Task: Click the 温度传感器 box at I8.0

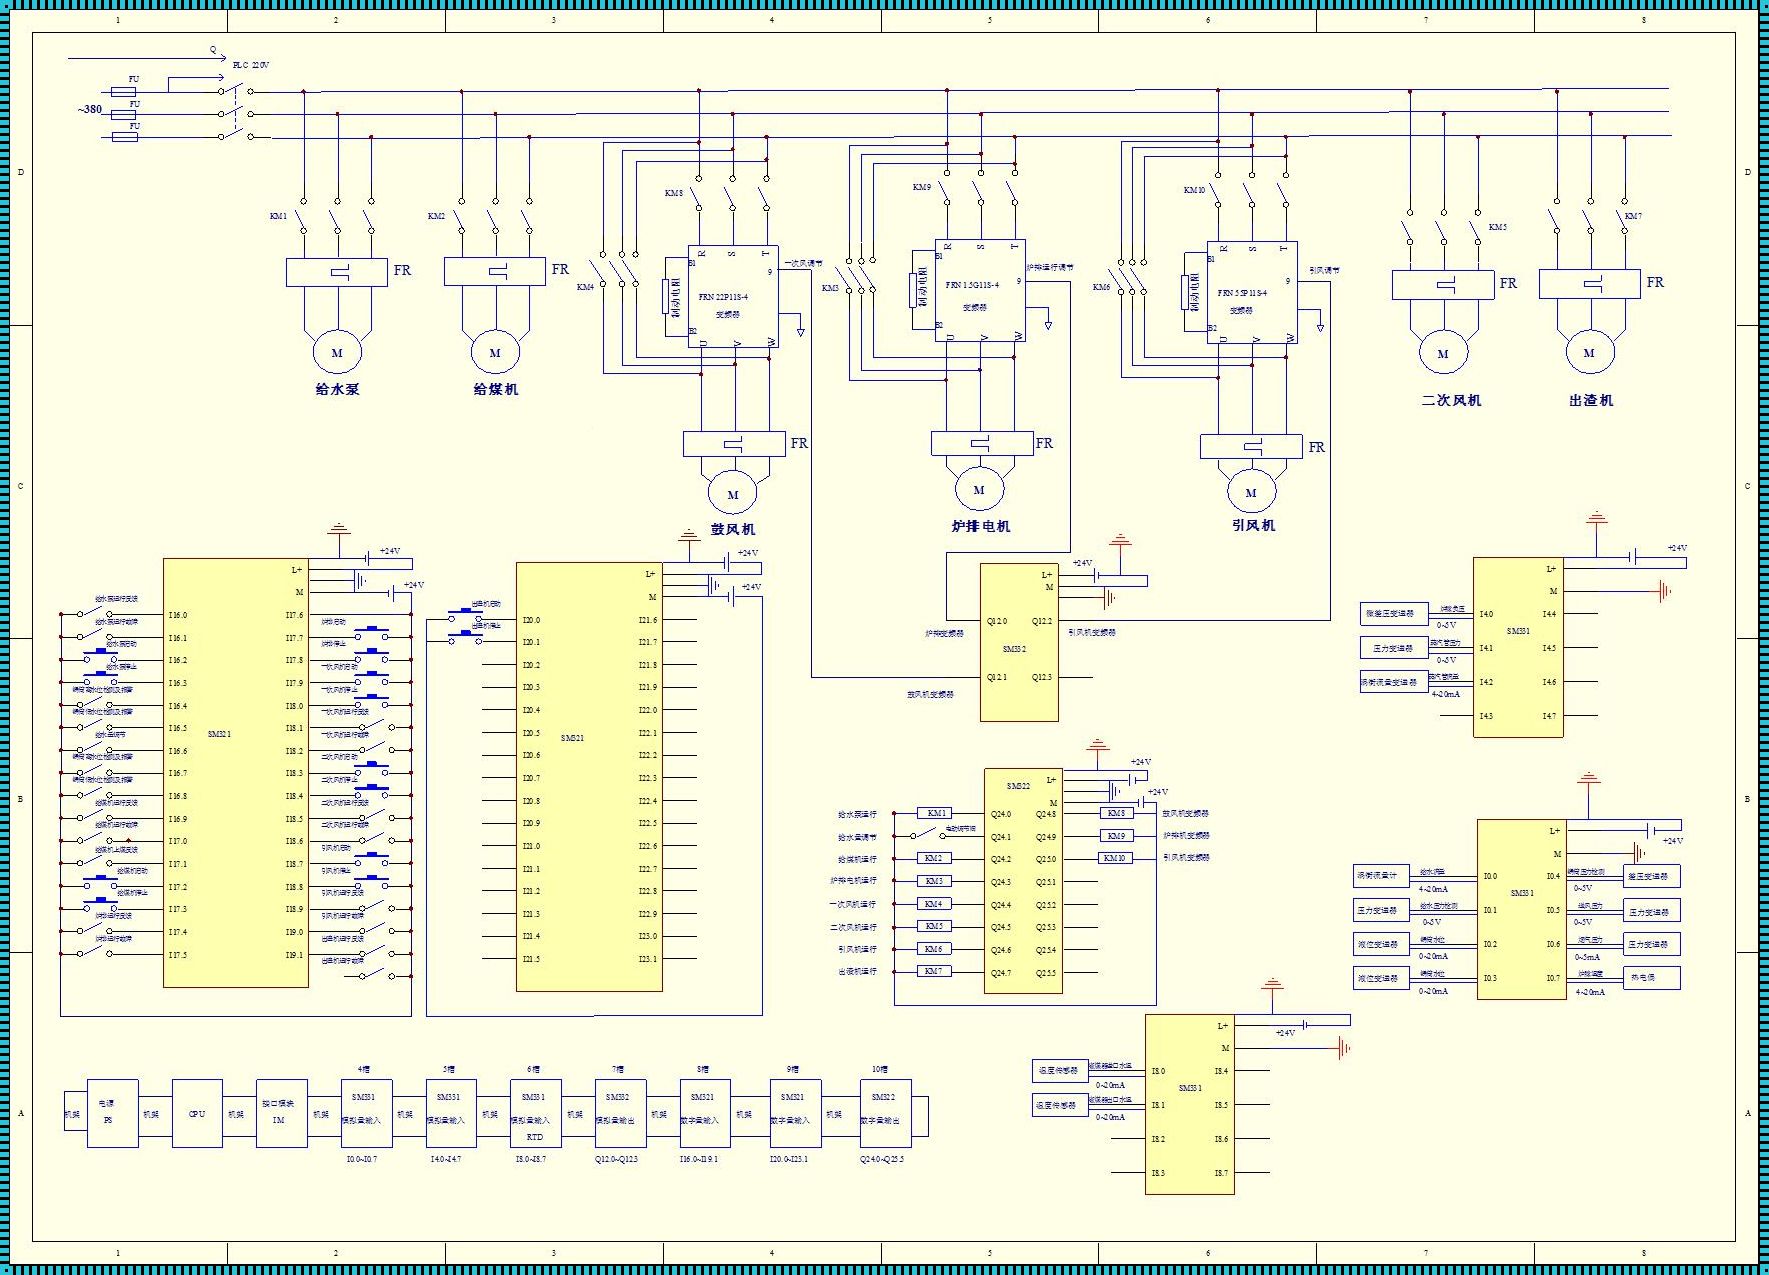Action: [x=1060, y=1071]
